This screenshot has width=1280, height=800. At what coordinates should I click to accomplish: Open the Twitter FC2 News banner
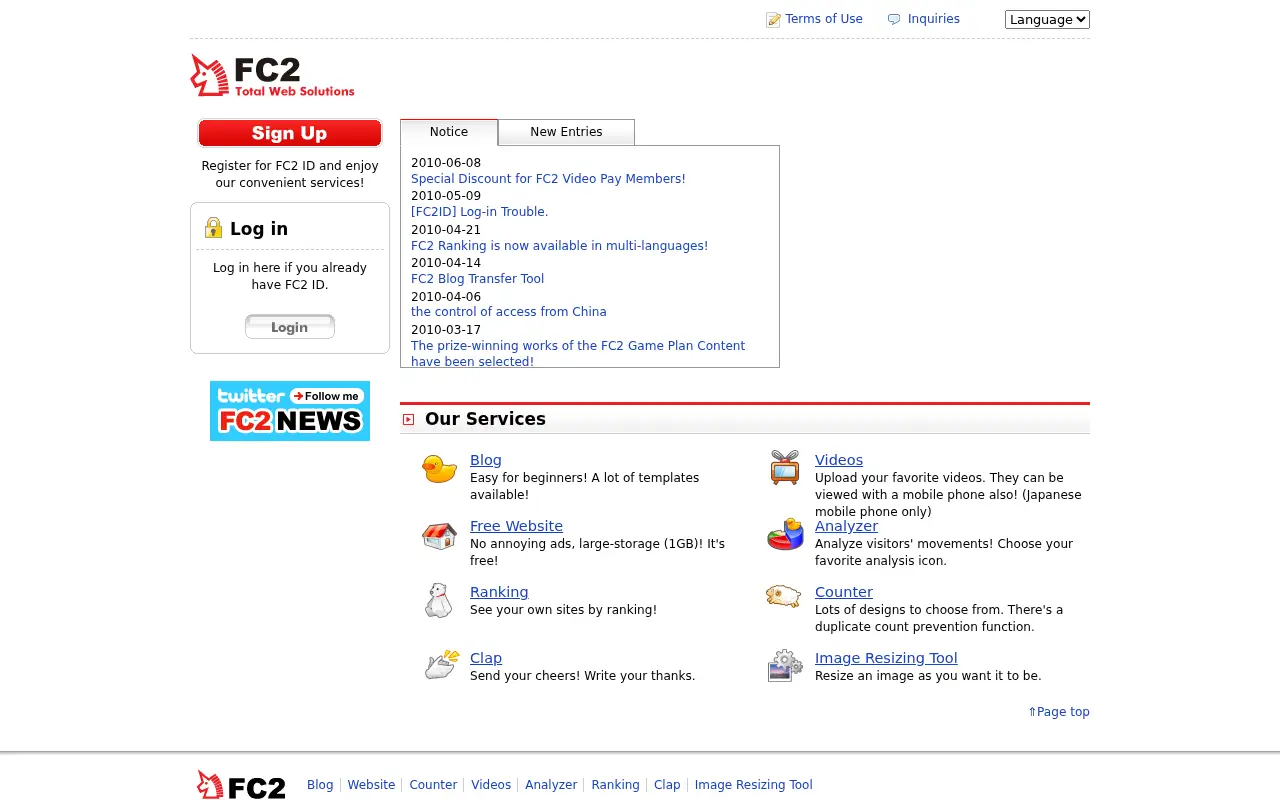click(290, 411)
